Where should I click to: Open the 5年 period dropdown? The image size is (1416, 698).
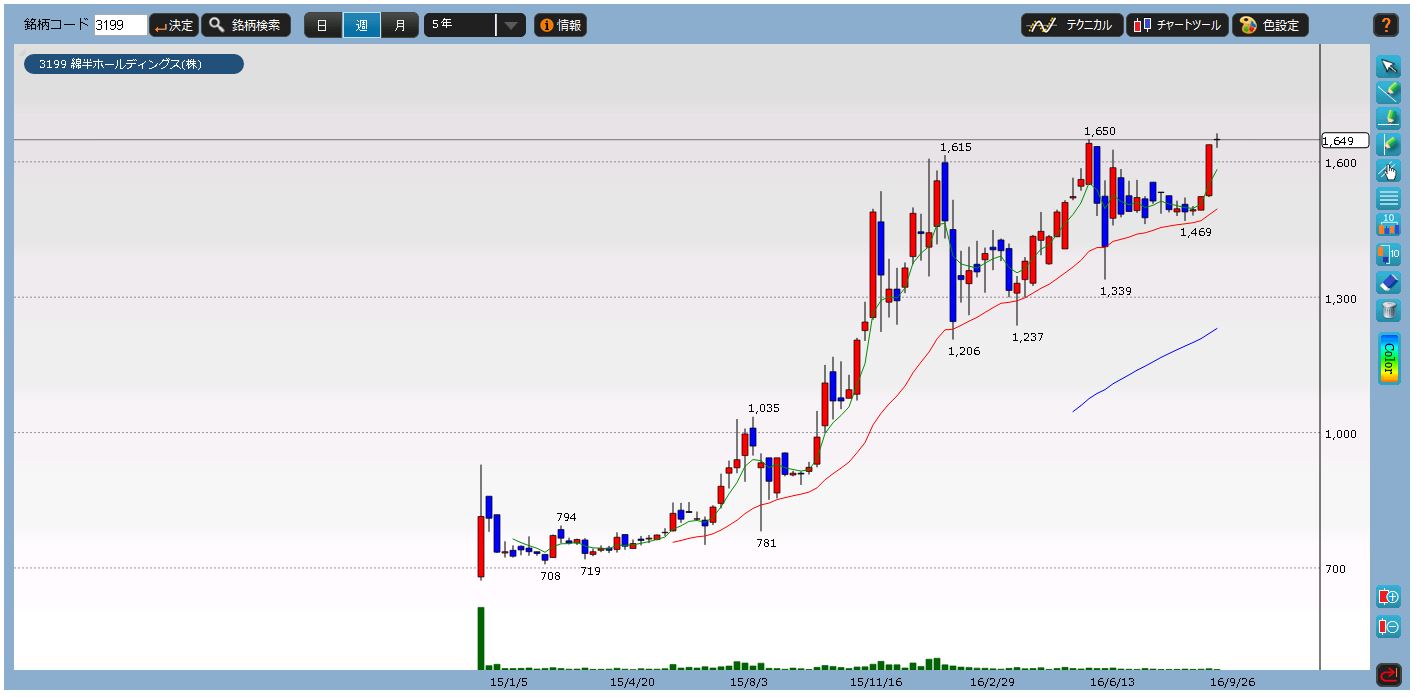tap(510, 25)
